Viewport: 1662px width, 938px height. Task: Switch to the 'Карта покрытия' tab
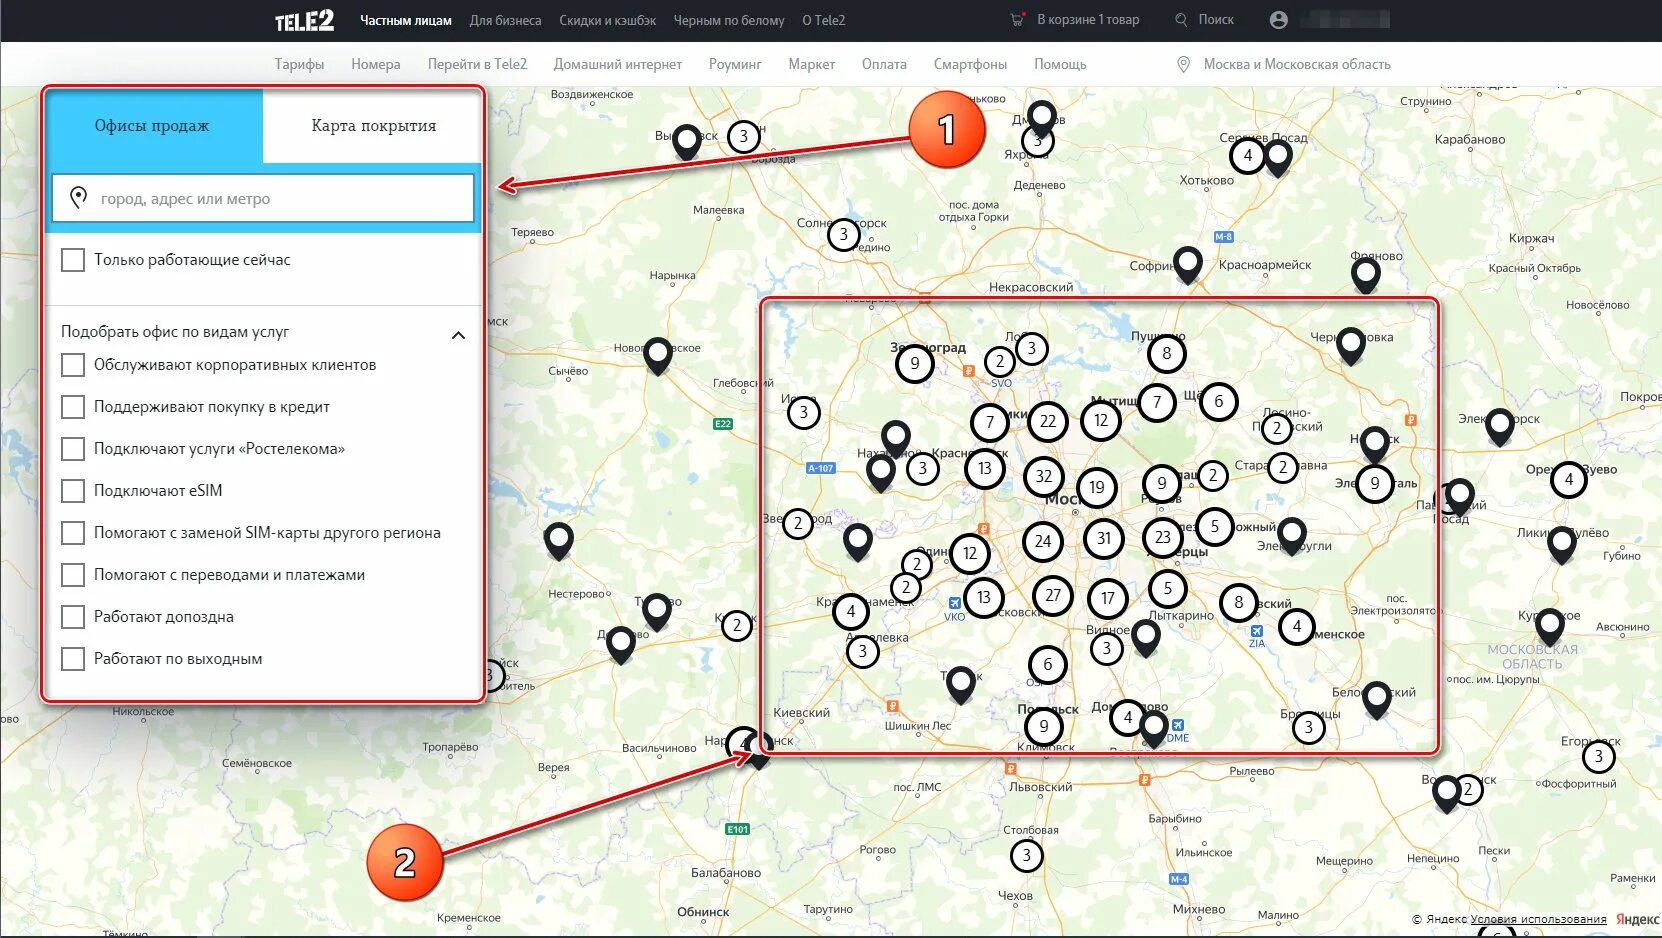click(x=373, y=126)
